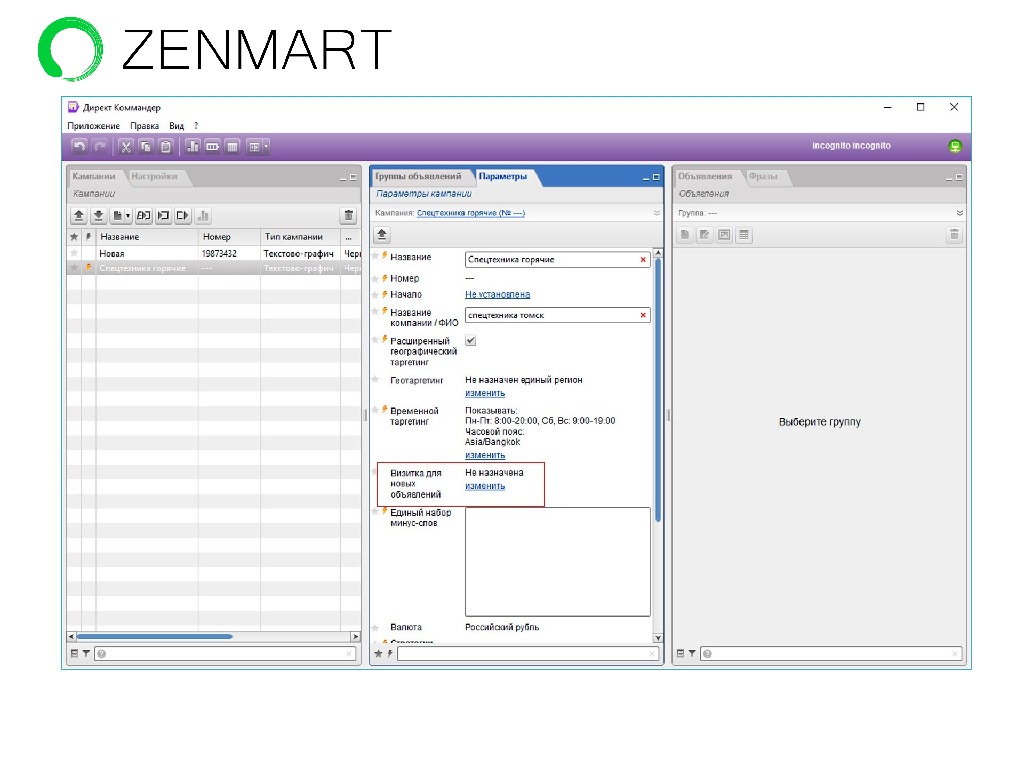Select the Объявления tab

pos(705,176)
